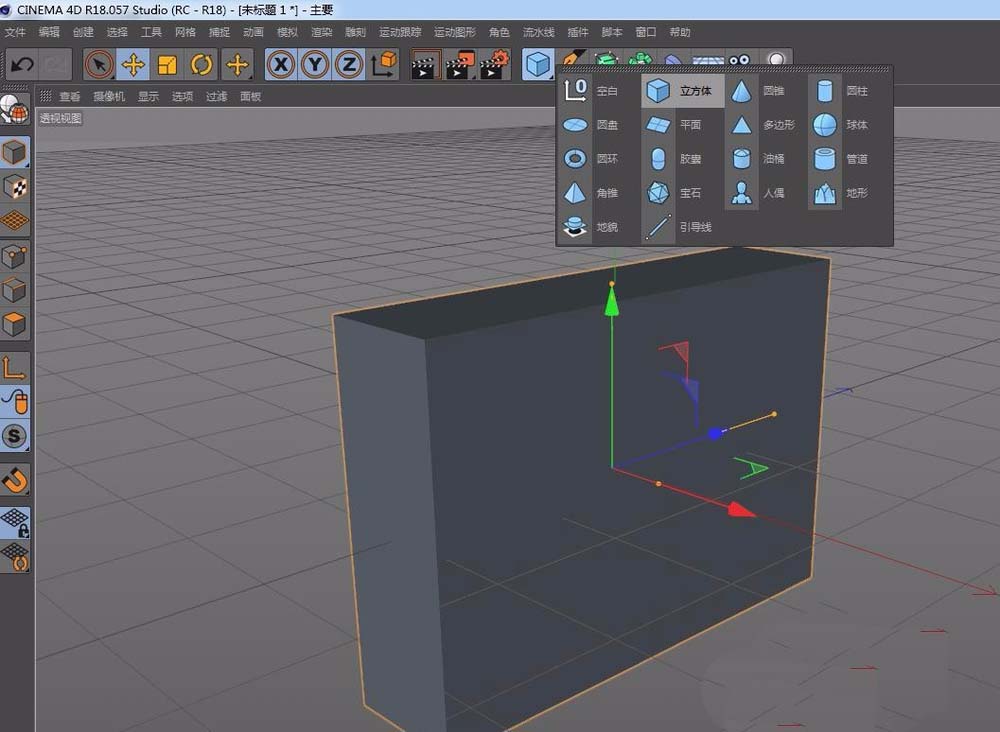
Task: Expand the selection tool's hidden options triangle
Action: click(110, 75)
